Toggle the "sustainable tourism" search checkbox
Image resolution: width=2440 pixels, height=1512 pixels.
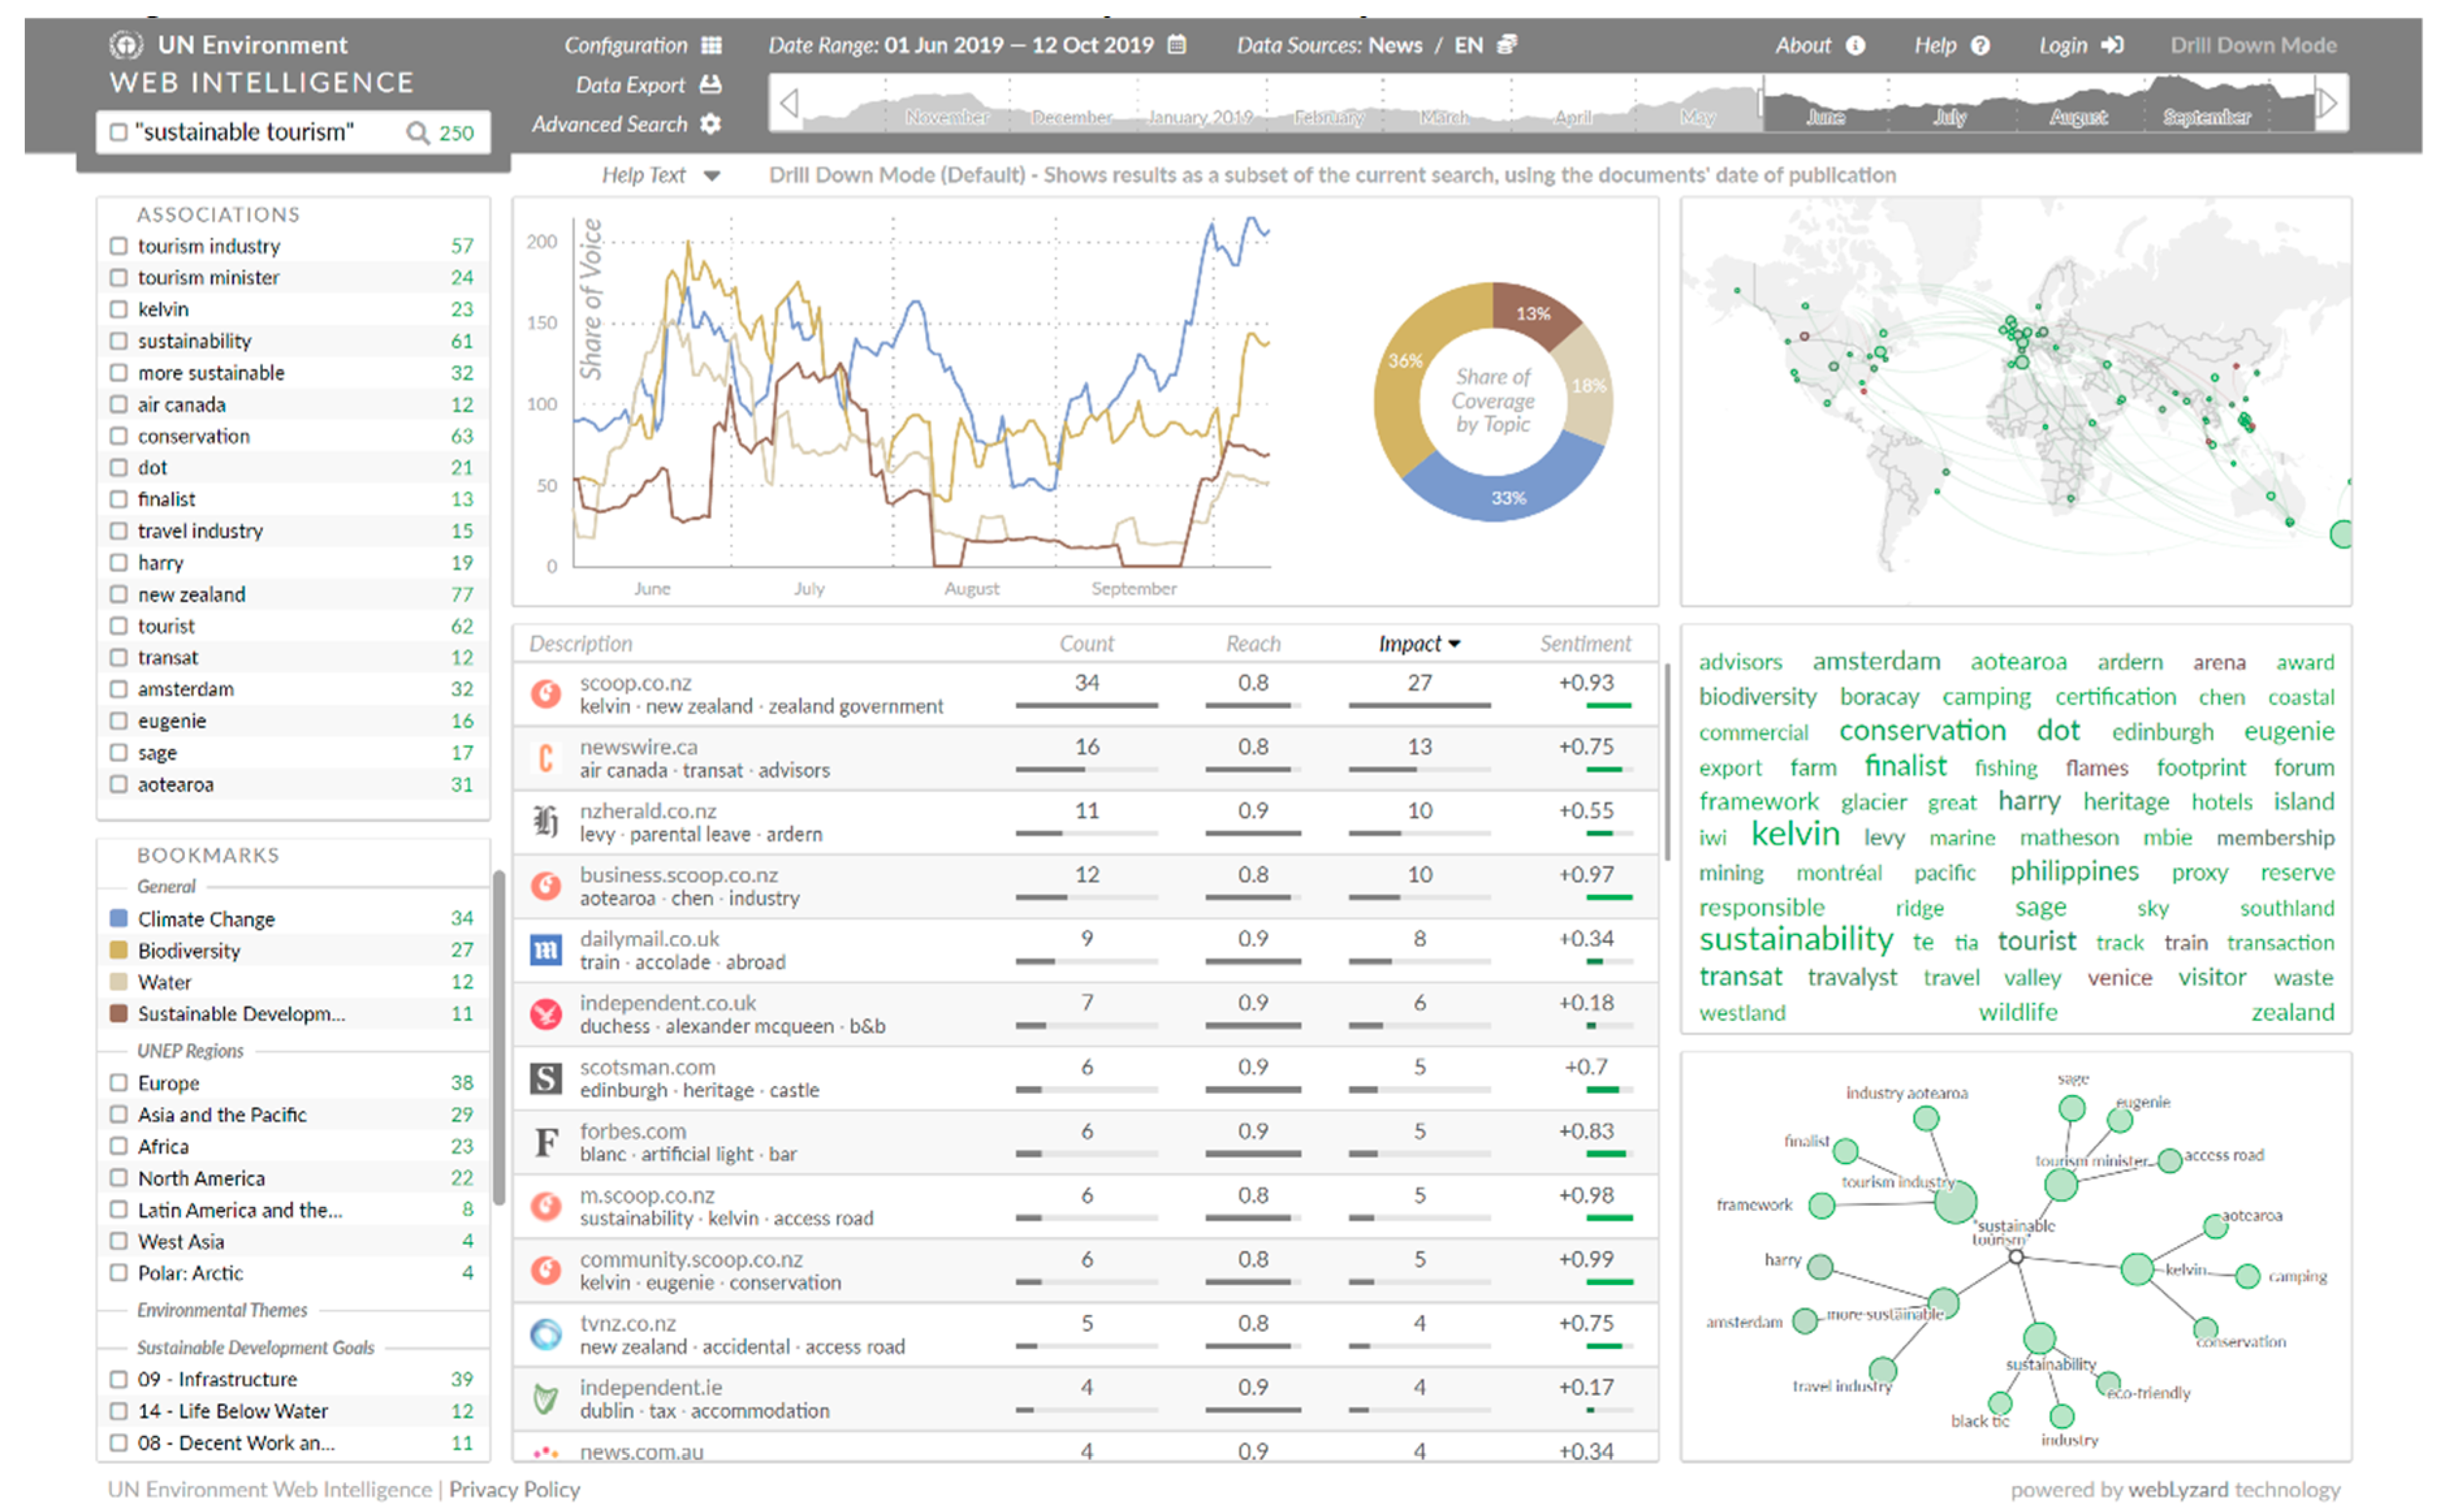tap(118, 132)
